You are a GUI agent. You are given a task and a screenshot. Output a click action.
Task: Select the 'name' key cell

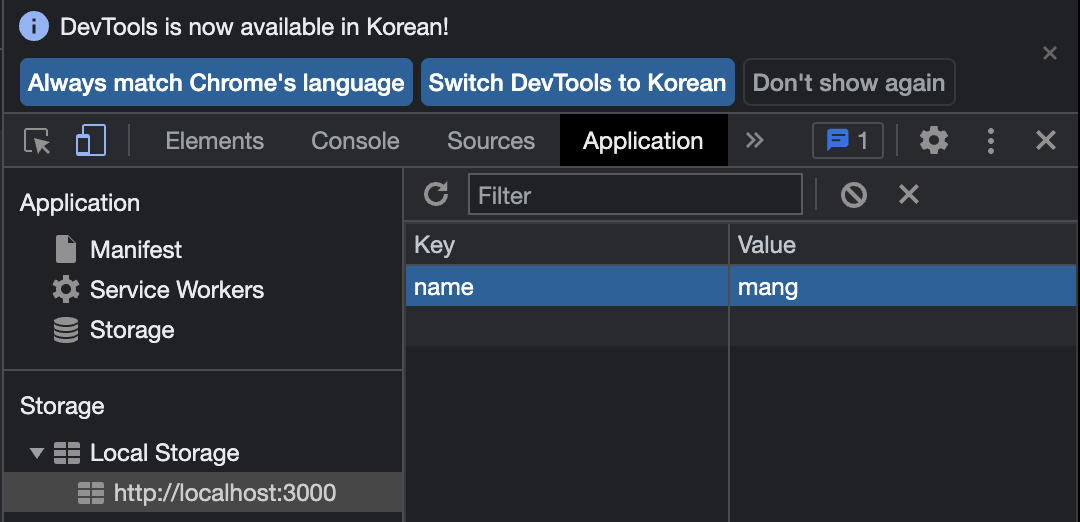click(567, 286)
